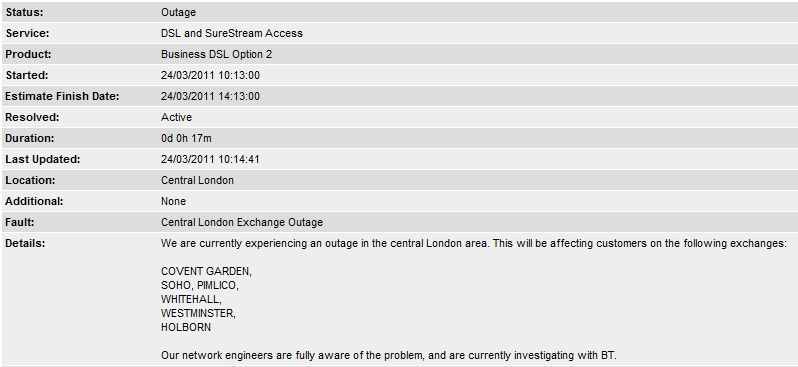This screenshot has width=798, height=367.
Task: Select DSL and SureStream Access text
Action: pyautogui.click(x=232, y=34)
